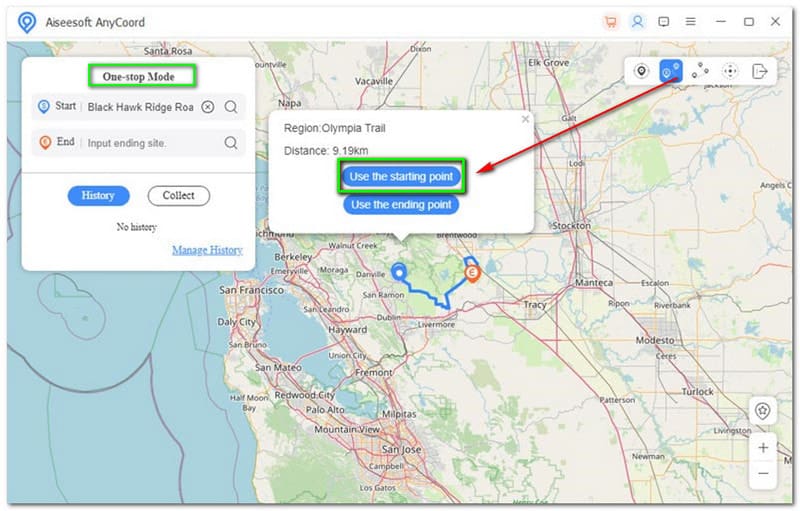
Task: Click the San Jose map label
Action: pyautogui.click(x=401, y=450)
